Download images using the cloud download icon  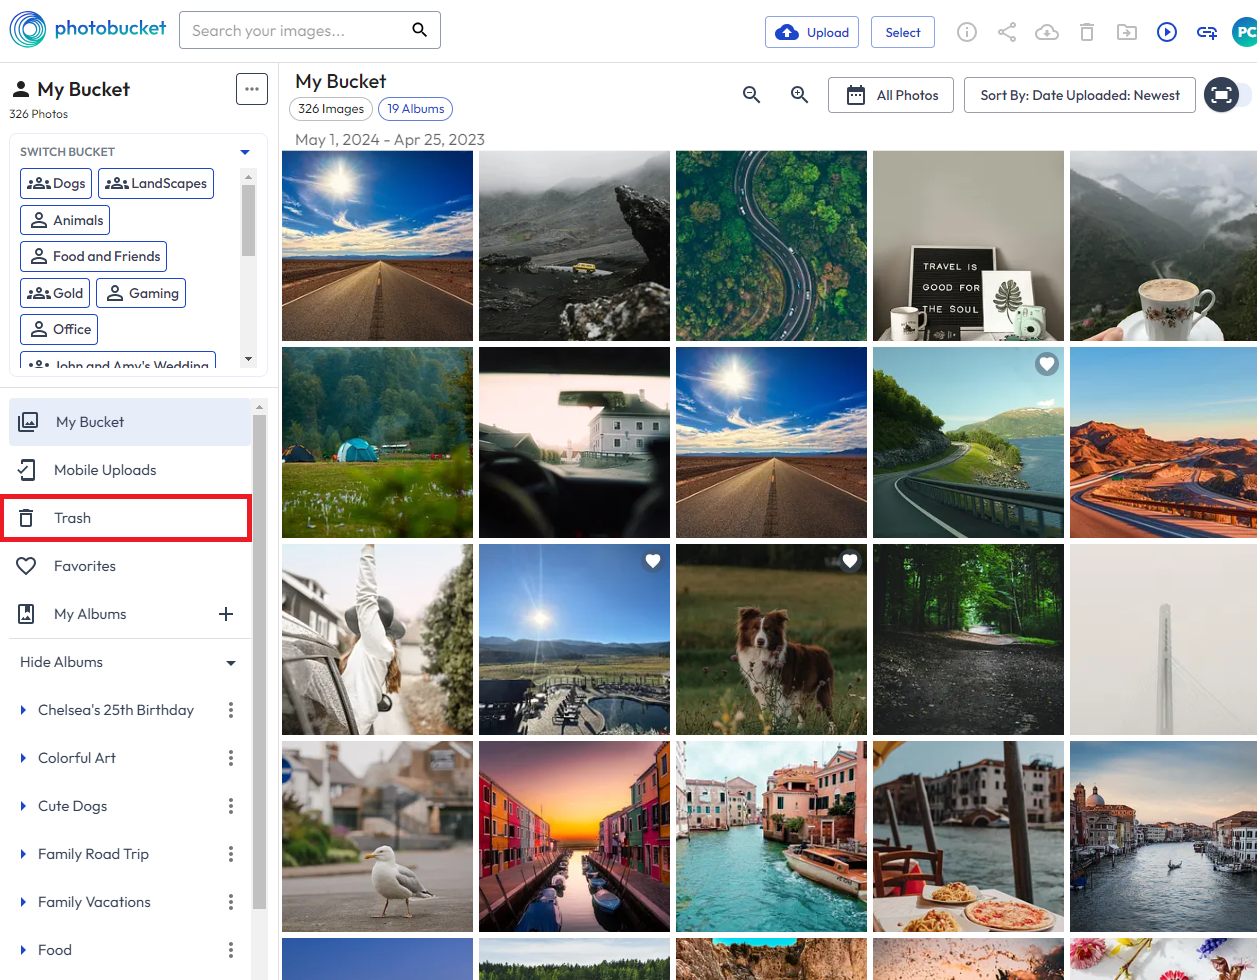[x=1047, y=32]
